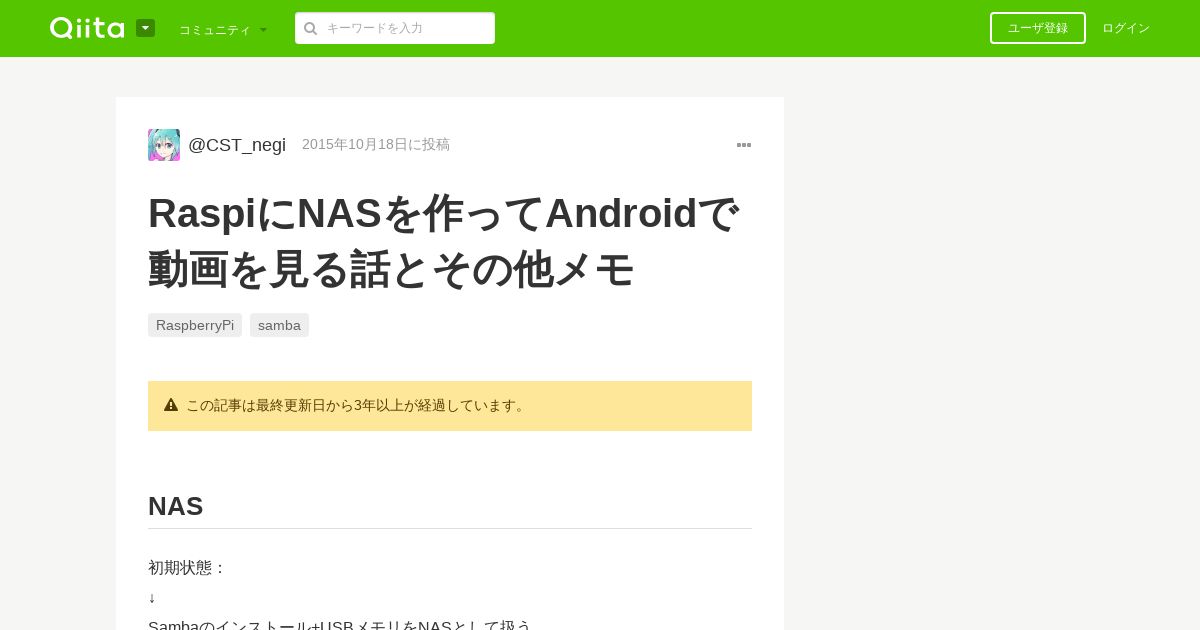Viewport: 1200px width, 630px height.
Task: Click the article title RaspiにNASを作って
Action: point(444,241)
